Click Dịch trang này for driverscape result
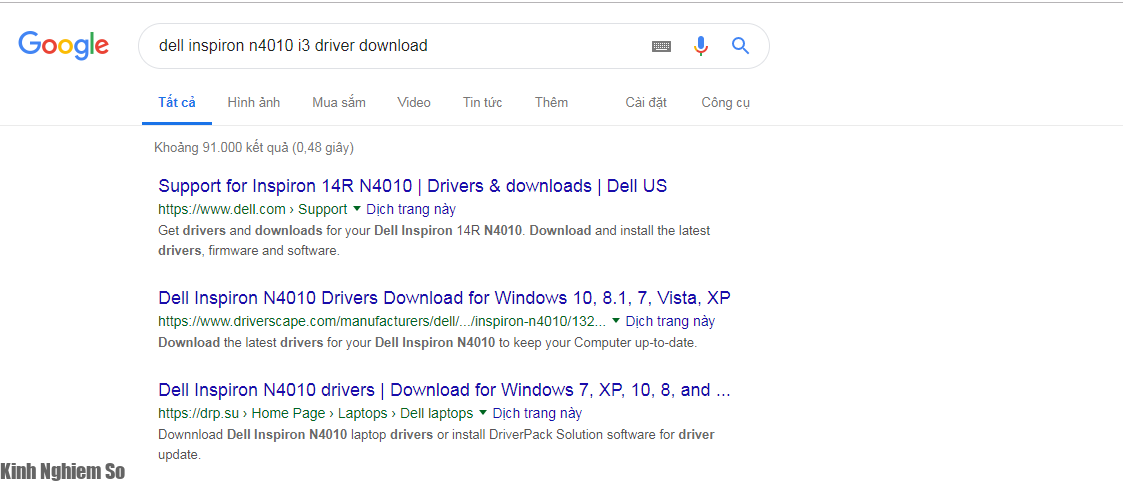The image size is (1123, 481). click(x=670, y=321)
